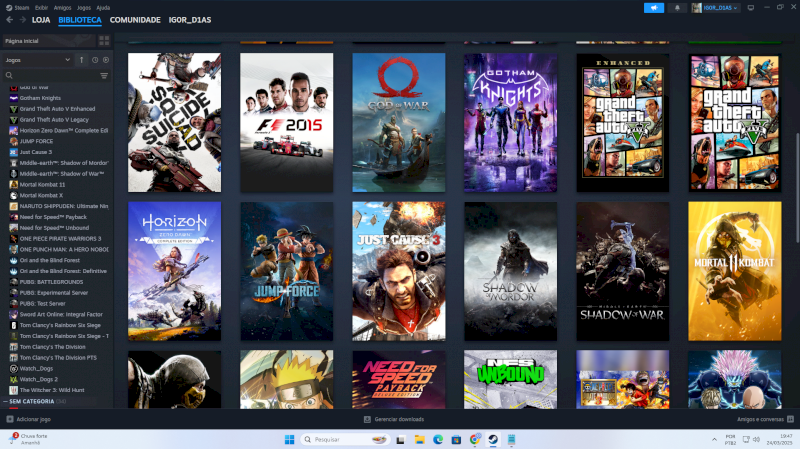This screenshot has height=449, width=800.
Task: Click Adicionar jogo at bottom left
Action: point(29,419)
